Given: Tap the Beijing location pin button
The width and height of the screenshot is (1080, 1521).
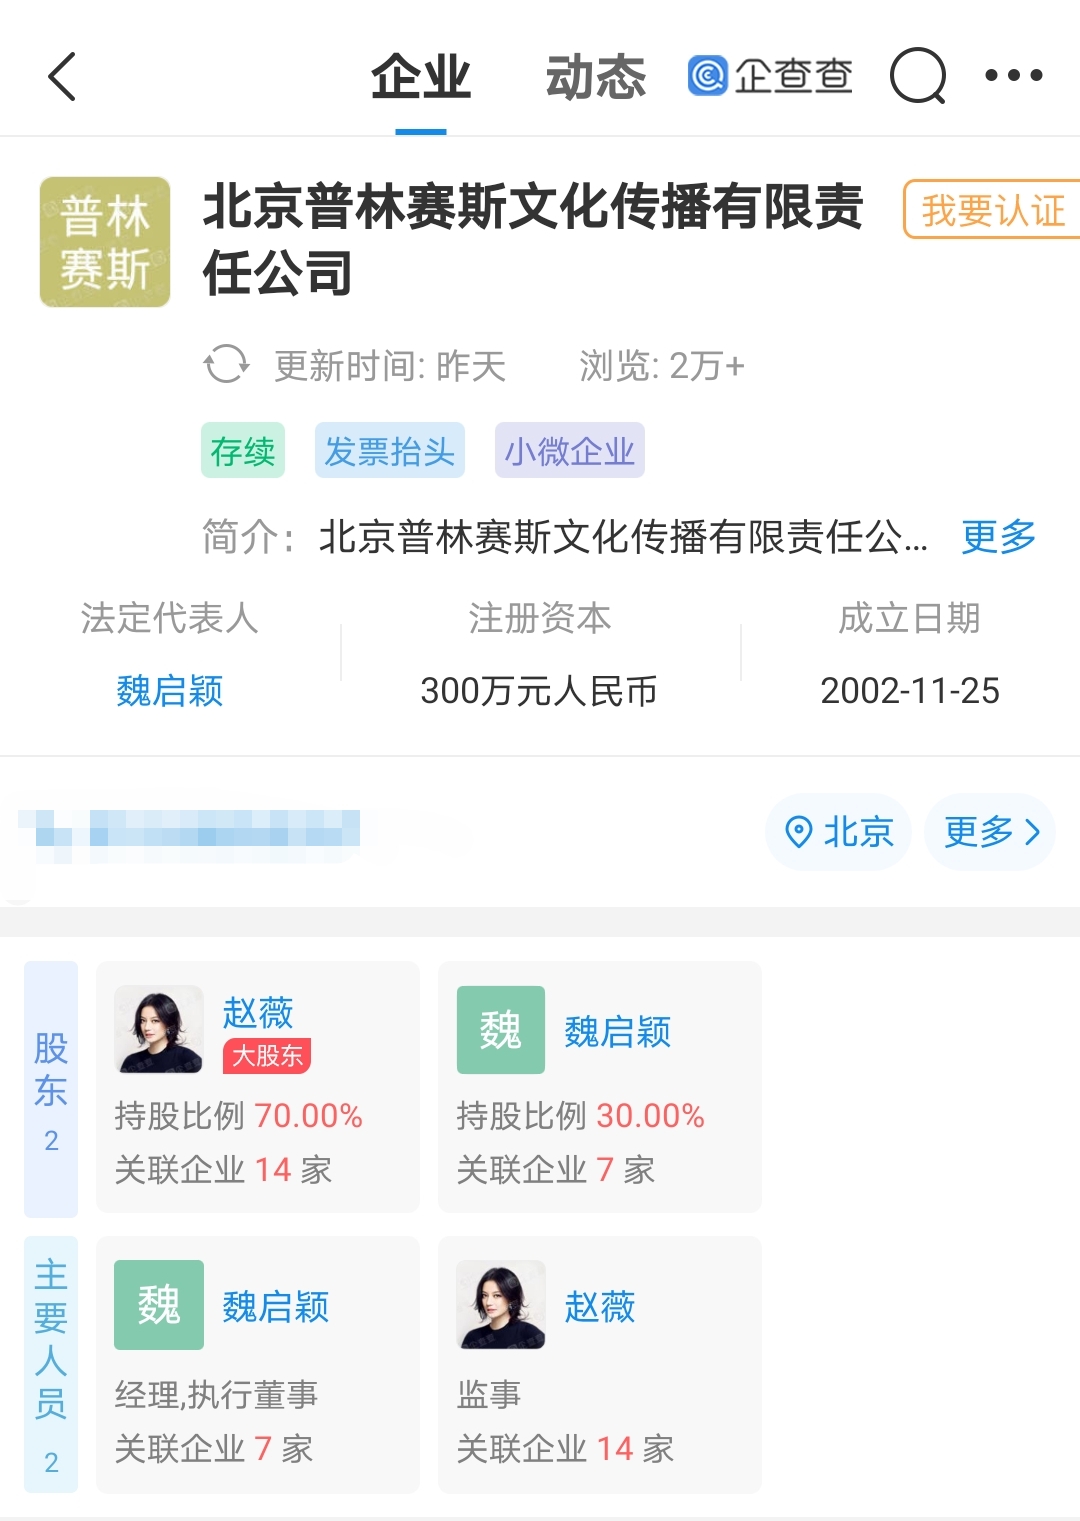Looking at the screenshot, I should click(838, 832).
